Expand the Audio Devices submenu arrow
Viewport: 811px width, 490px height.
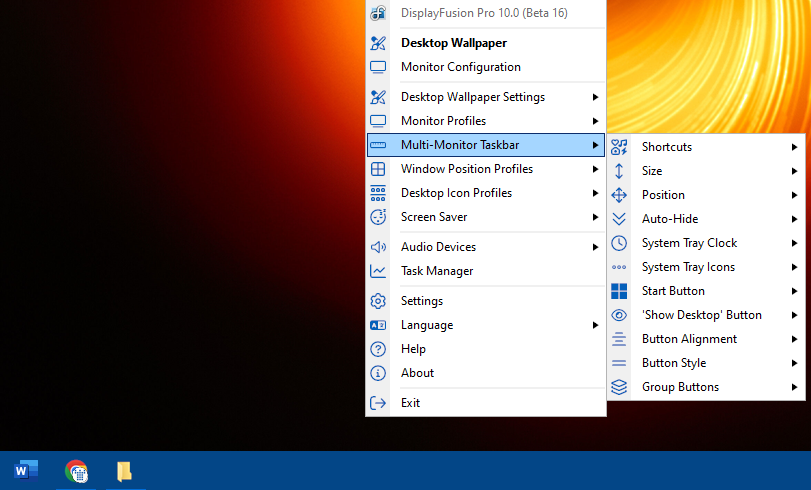pyautogui.click(x=595, y=247)
